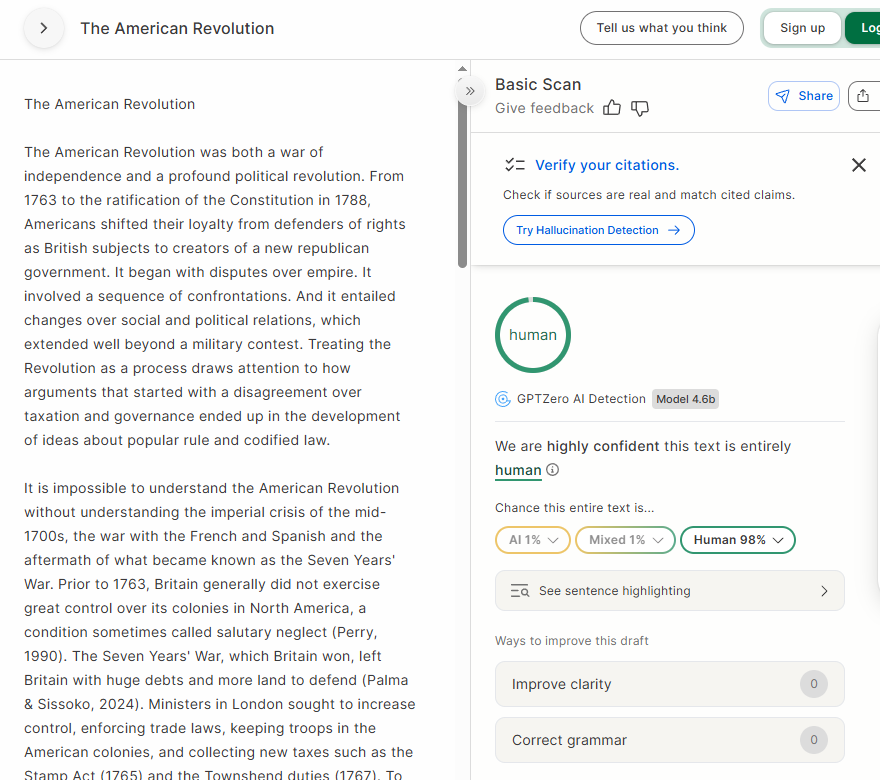Click the human result circle gauge
This screenshot has width=880, height=780.
(533, 335)
